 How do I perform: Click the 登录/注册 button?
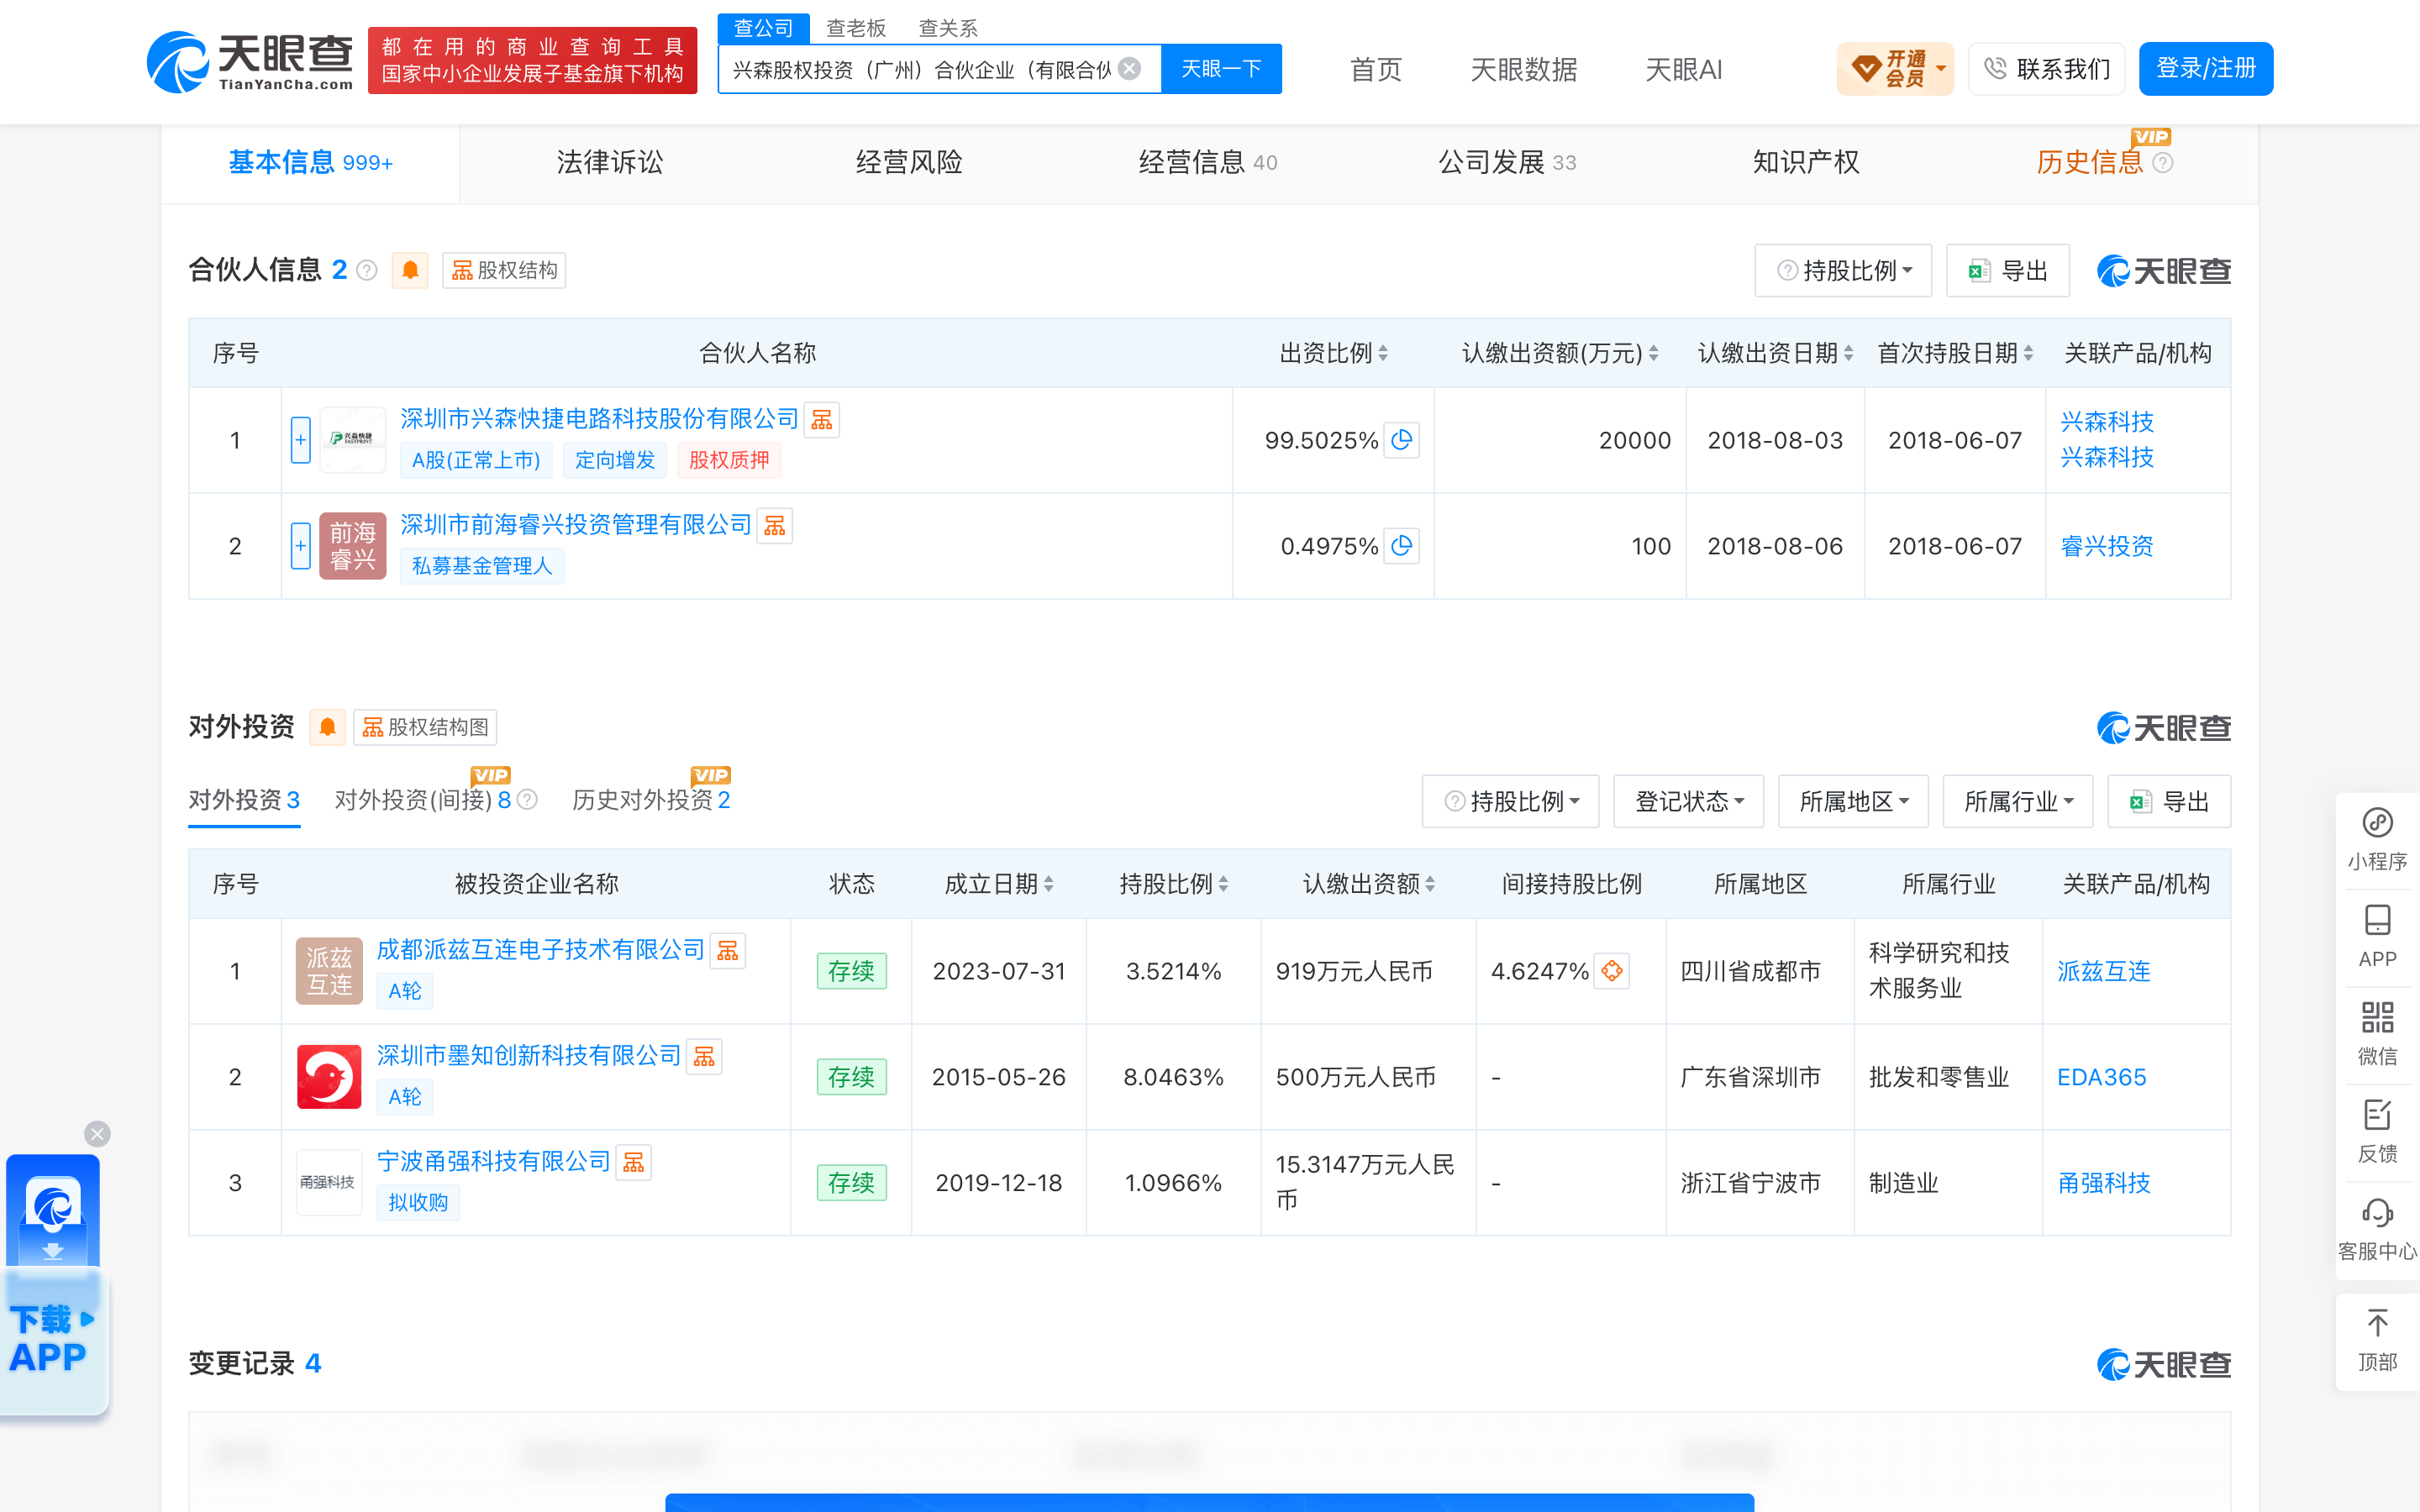coord(2206,69)
